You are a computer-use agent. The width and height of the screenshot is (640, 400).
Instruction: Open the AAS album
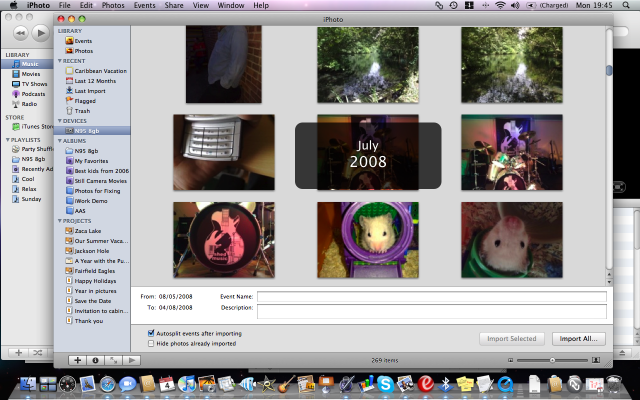pyautogui.click(x=80, y=211)
